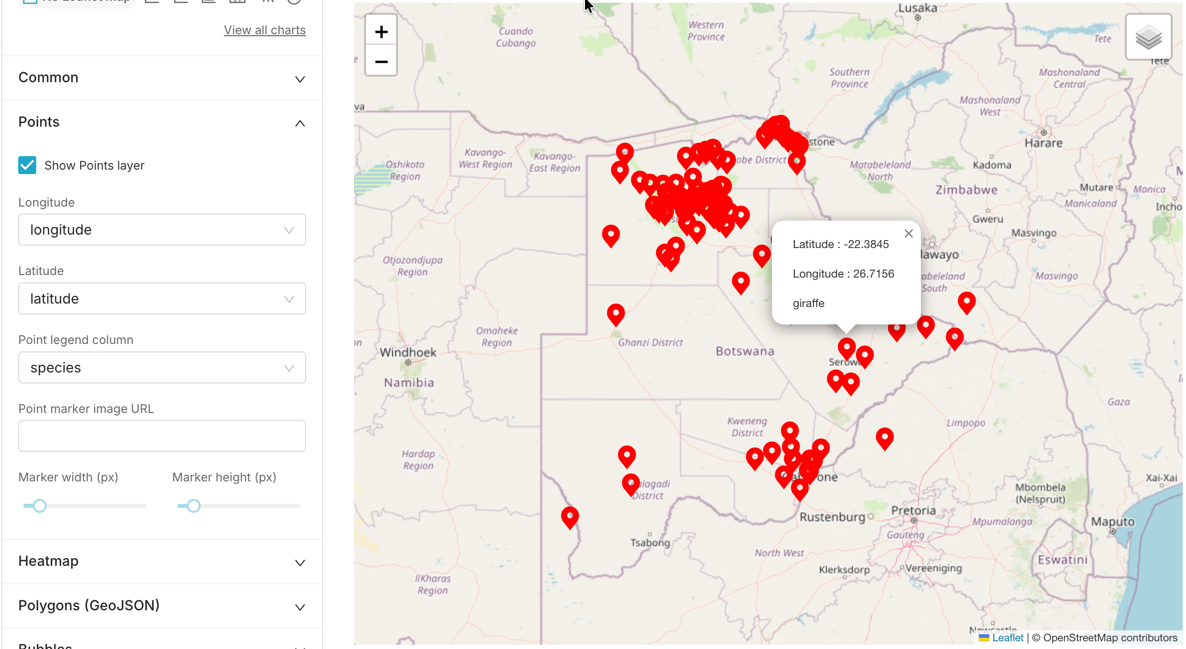The width and height of the screenshot is (1186, 649).
Task: Click the OpenStreetMap contributors attribution
Action: tap(1110, 638)
